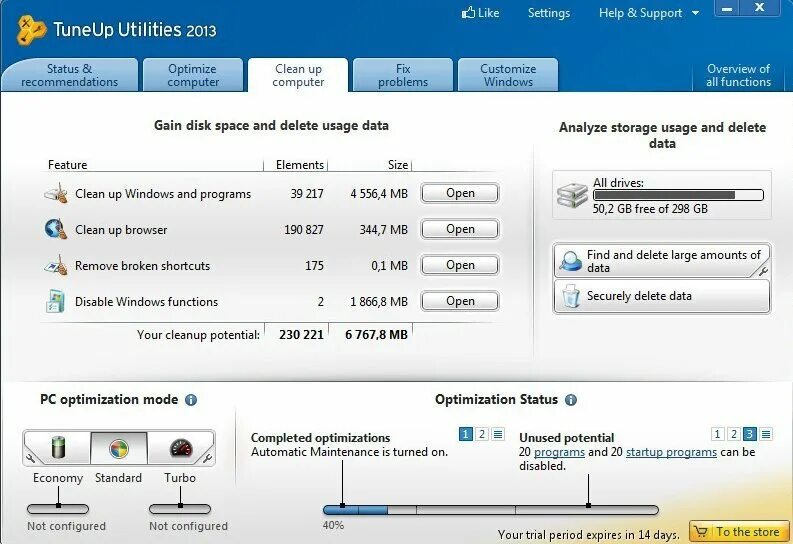Click the 50,2 GB free of 298 GB text
The width and height of the screenshot is (793, 544).
pyautogui.click(x=650, y=209)
